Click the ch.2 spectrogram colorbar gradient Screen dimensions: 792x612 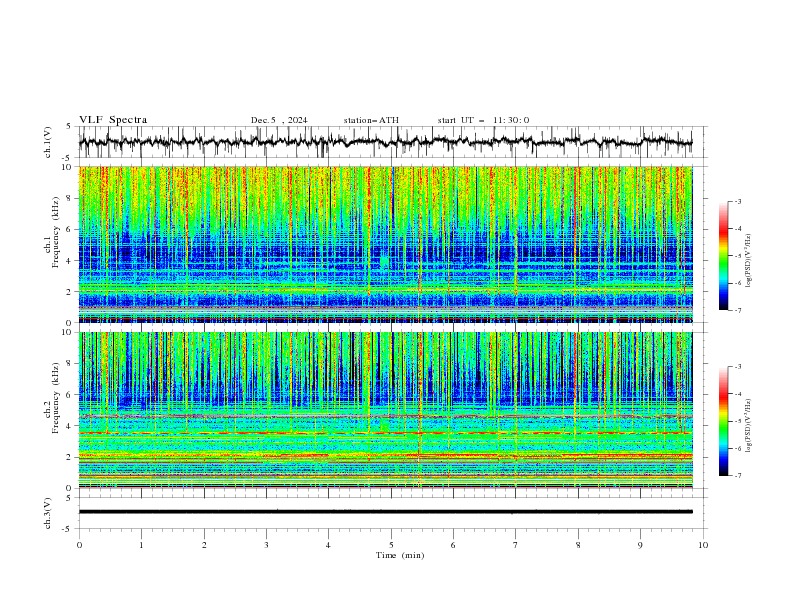[x=723, y=421]
